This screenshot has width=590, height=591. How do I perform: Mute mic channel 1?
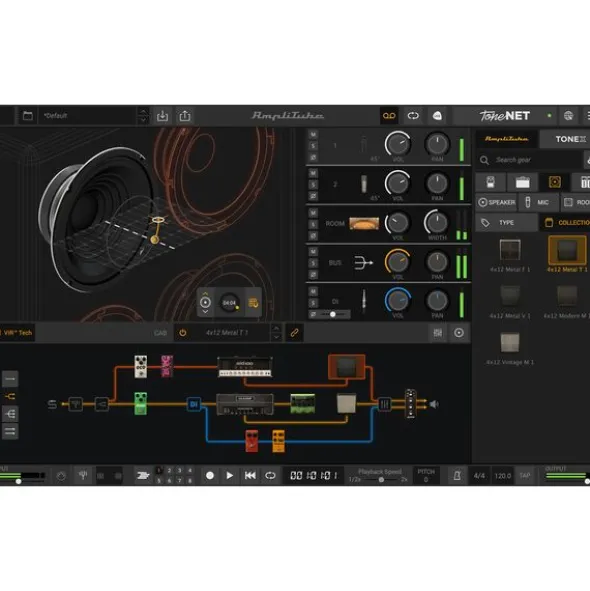(313, 135)
